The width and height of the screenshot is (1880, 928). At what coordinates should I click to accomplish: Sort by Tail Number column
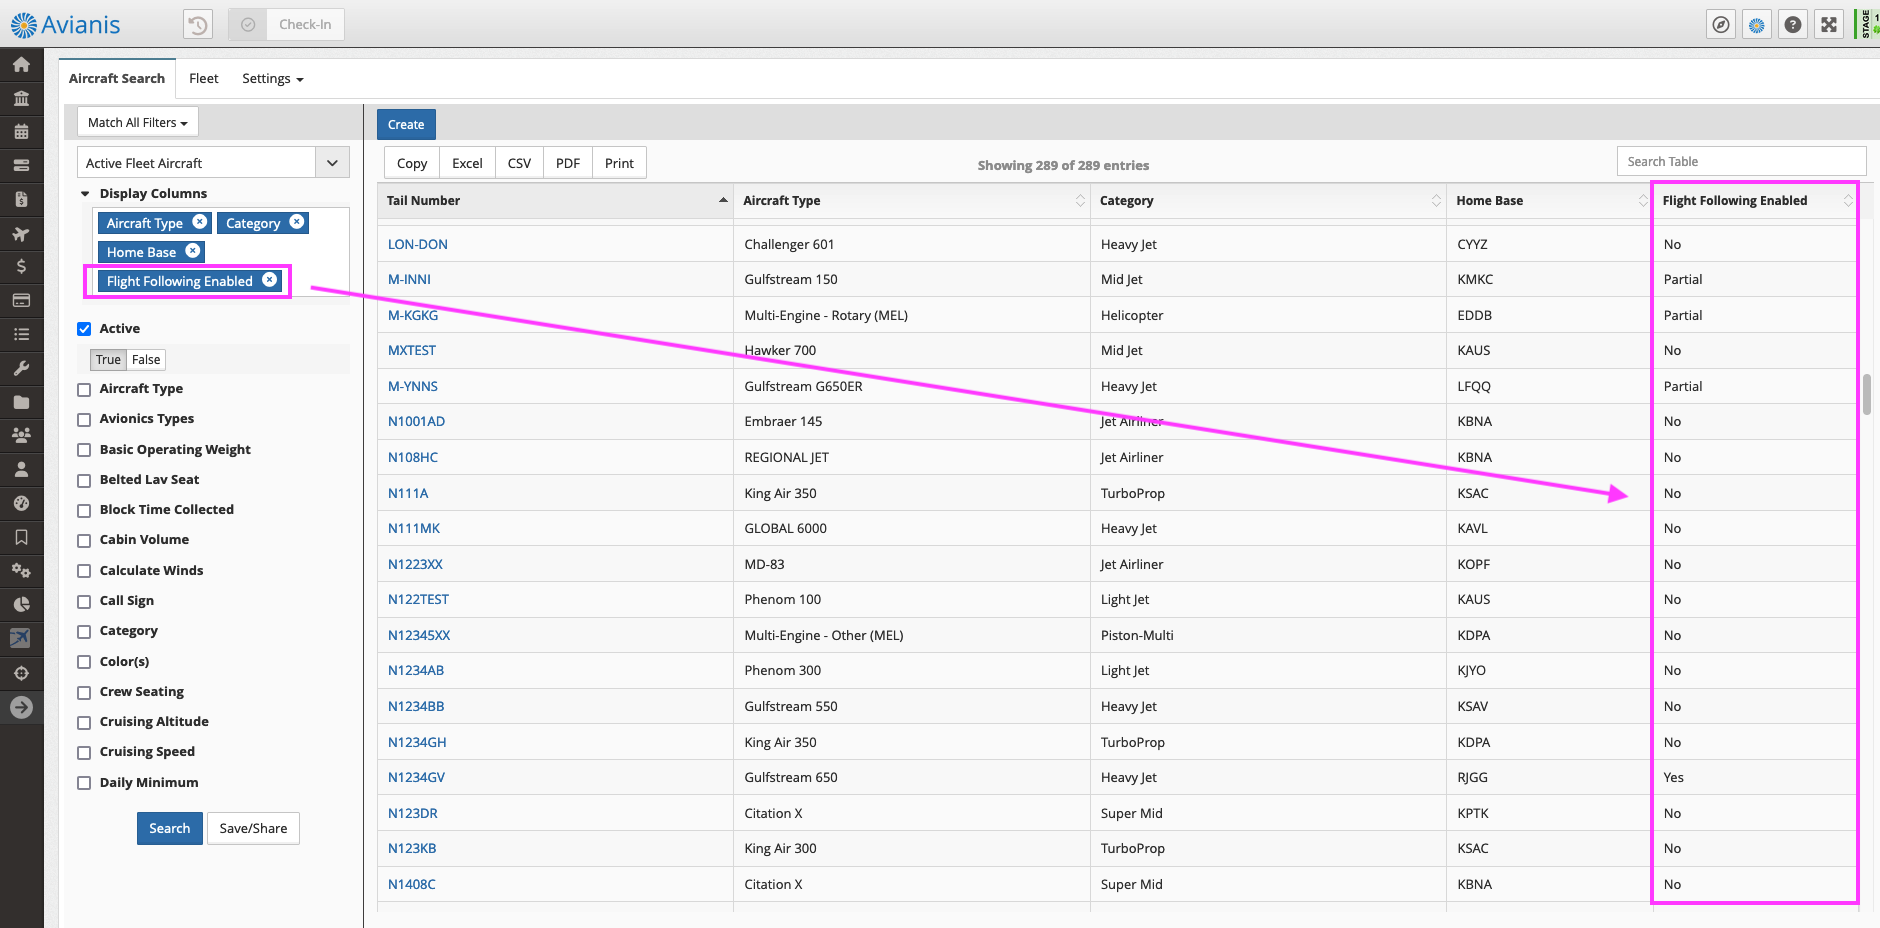555,201
